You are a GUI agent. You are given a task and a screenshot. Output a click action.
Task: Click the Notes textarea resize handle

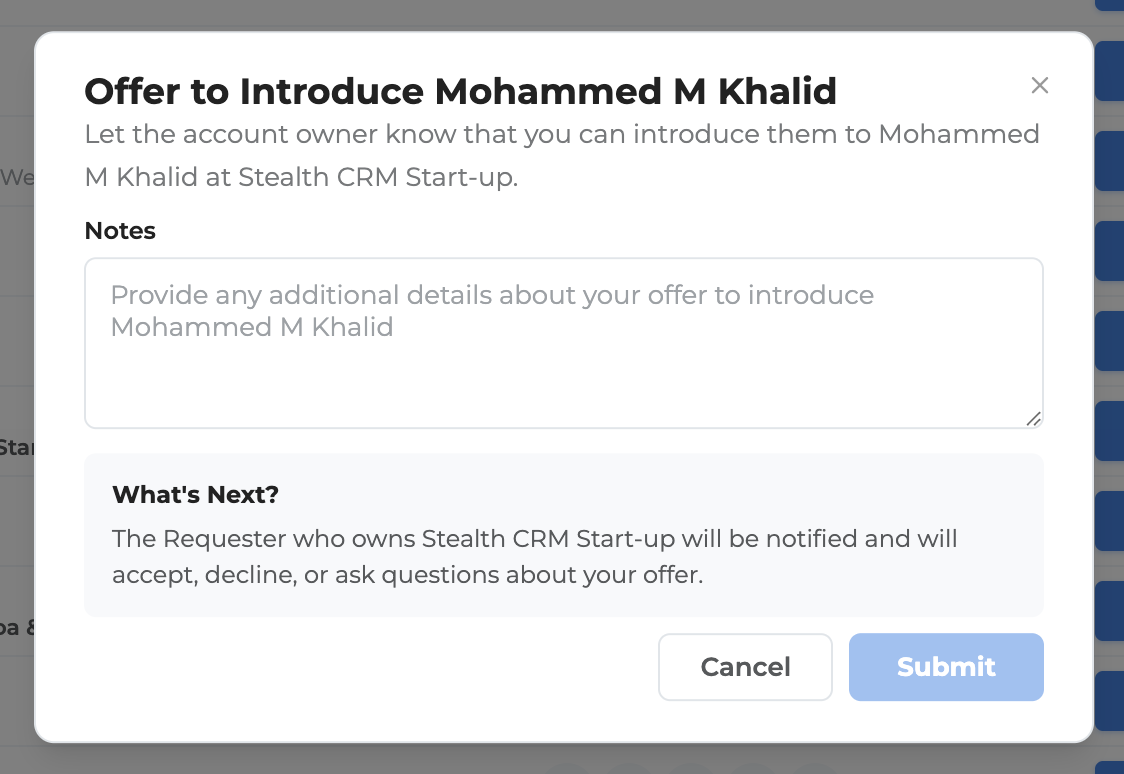click(1034, 419)
